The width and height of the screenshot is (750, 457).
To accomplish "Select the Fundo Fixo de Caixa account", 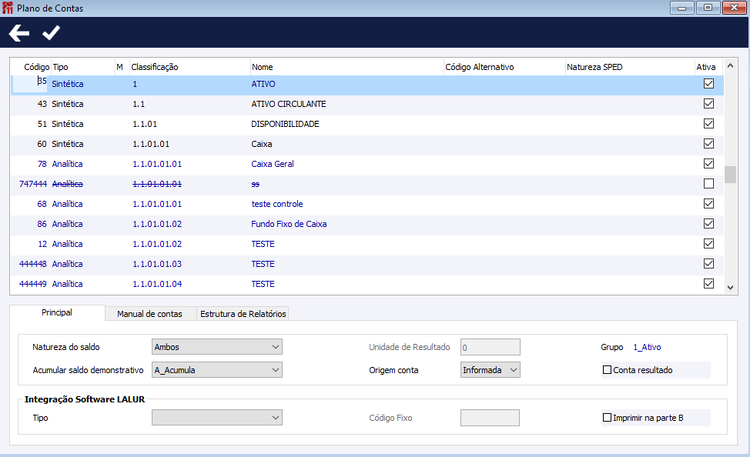I will [289, 224].
